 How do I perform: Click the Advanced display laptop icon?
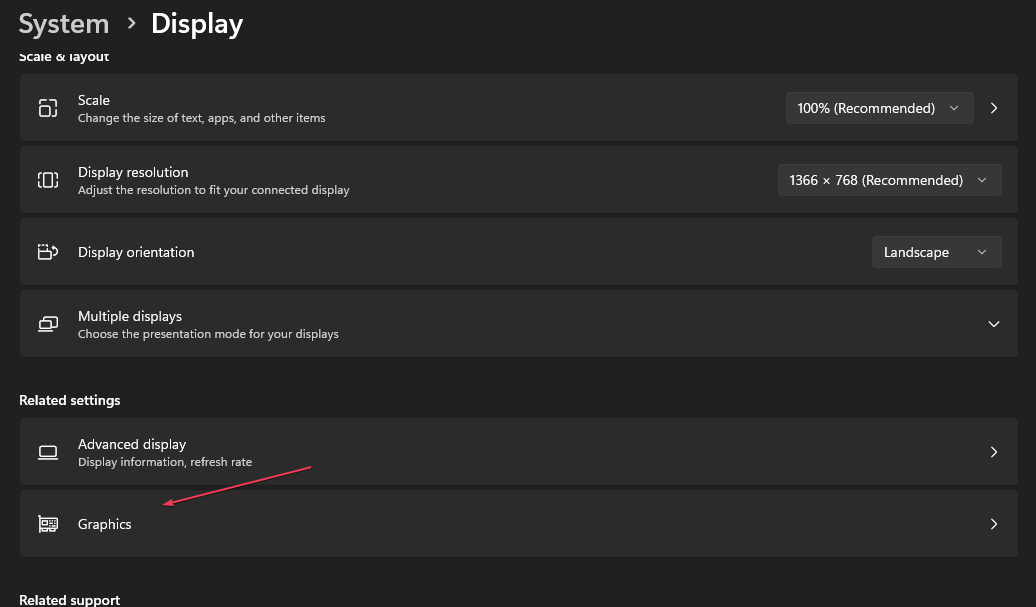pos(48,452)
